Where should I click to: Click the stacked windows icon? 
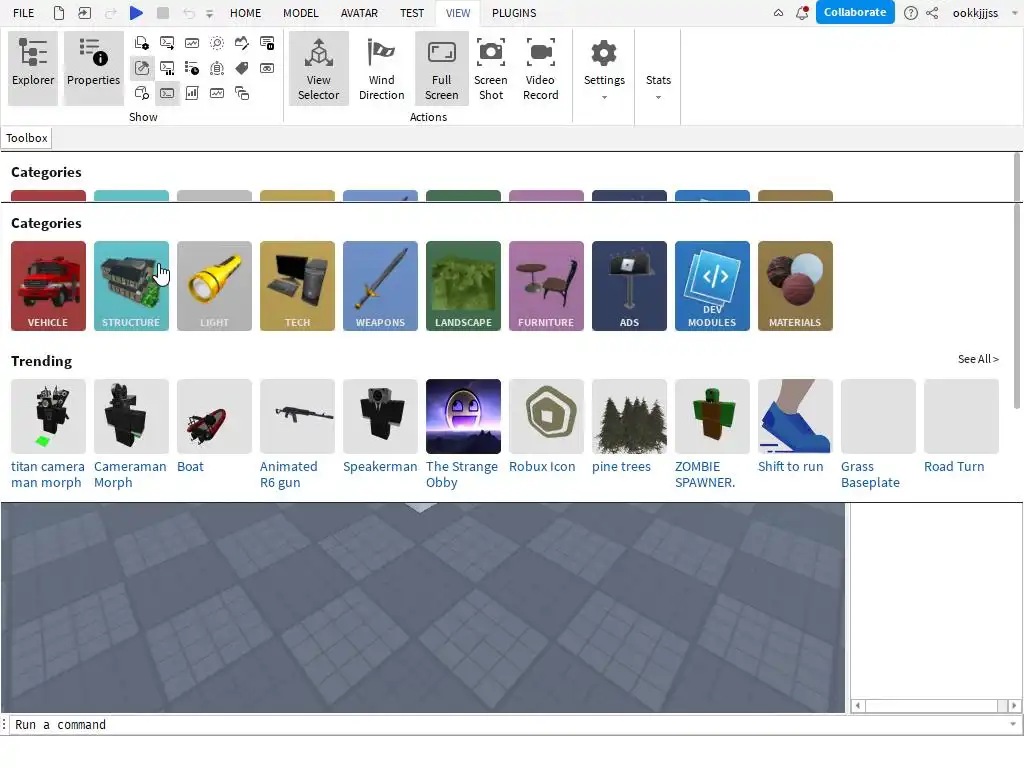(242, 93)
